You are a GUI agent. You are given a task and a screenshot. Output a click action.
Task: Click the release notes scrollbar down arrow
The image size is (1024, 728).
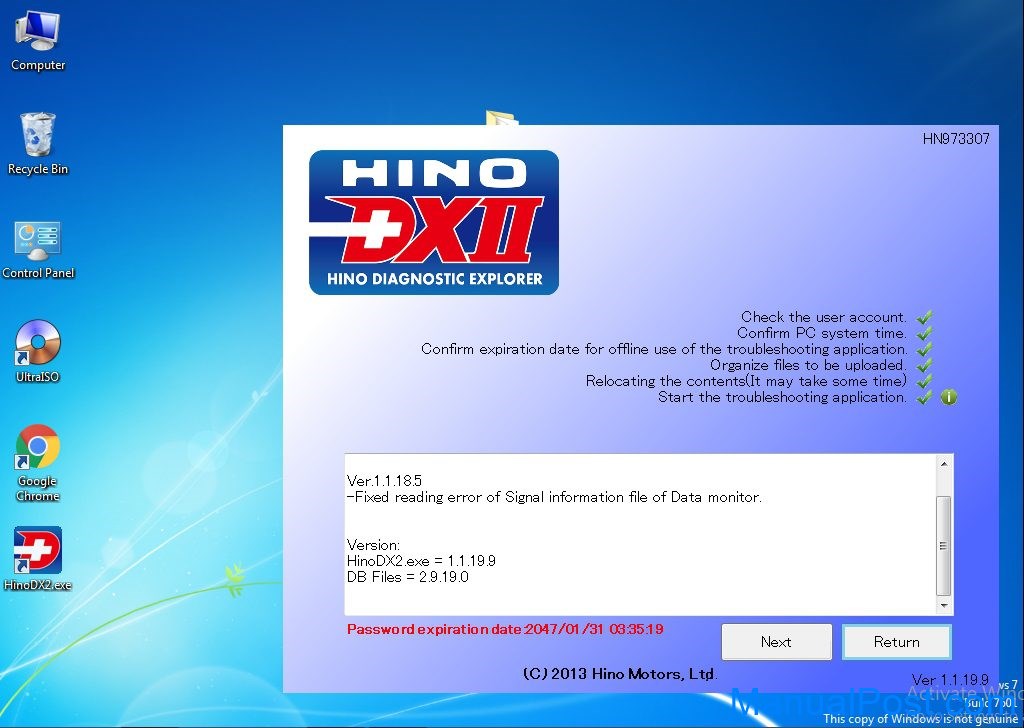(x=944, y=606)
